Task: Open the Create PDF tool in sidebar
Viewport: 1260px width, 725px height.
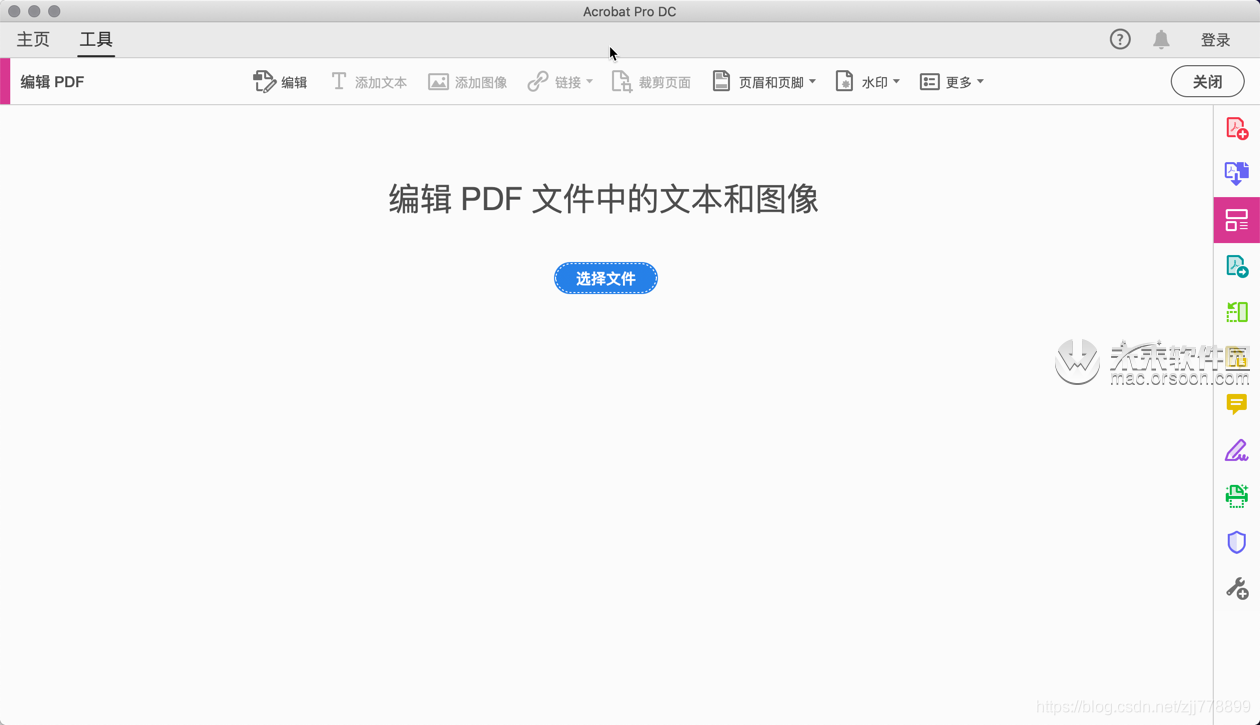Action: click(1237, 128)
